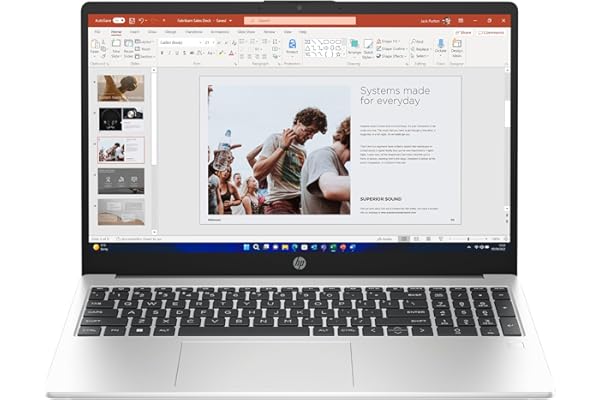Open the Quick Styles gallery
This screenshot has height=400, width=600.
click(368, 49)
